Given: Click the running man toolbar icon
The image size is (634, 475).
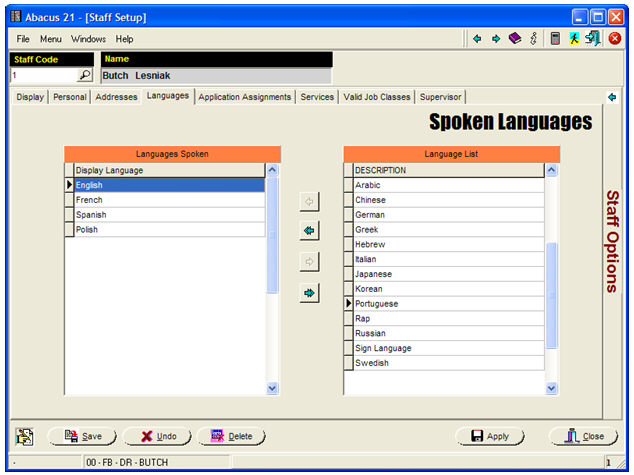Looking at the screenshot, I should tap(575, 39).
